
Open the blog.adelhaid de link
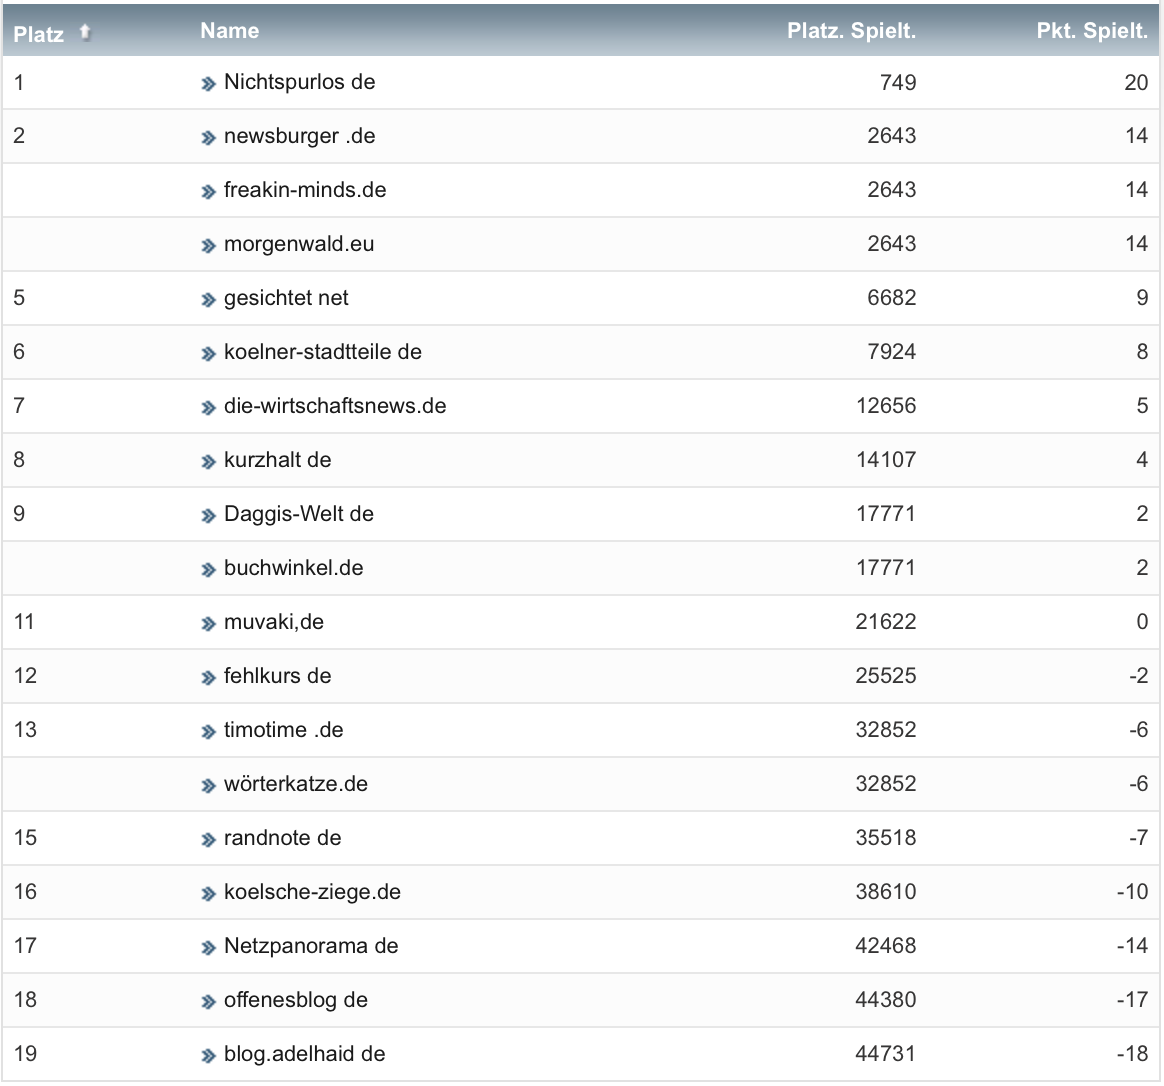coord(304,1054)
